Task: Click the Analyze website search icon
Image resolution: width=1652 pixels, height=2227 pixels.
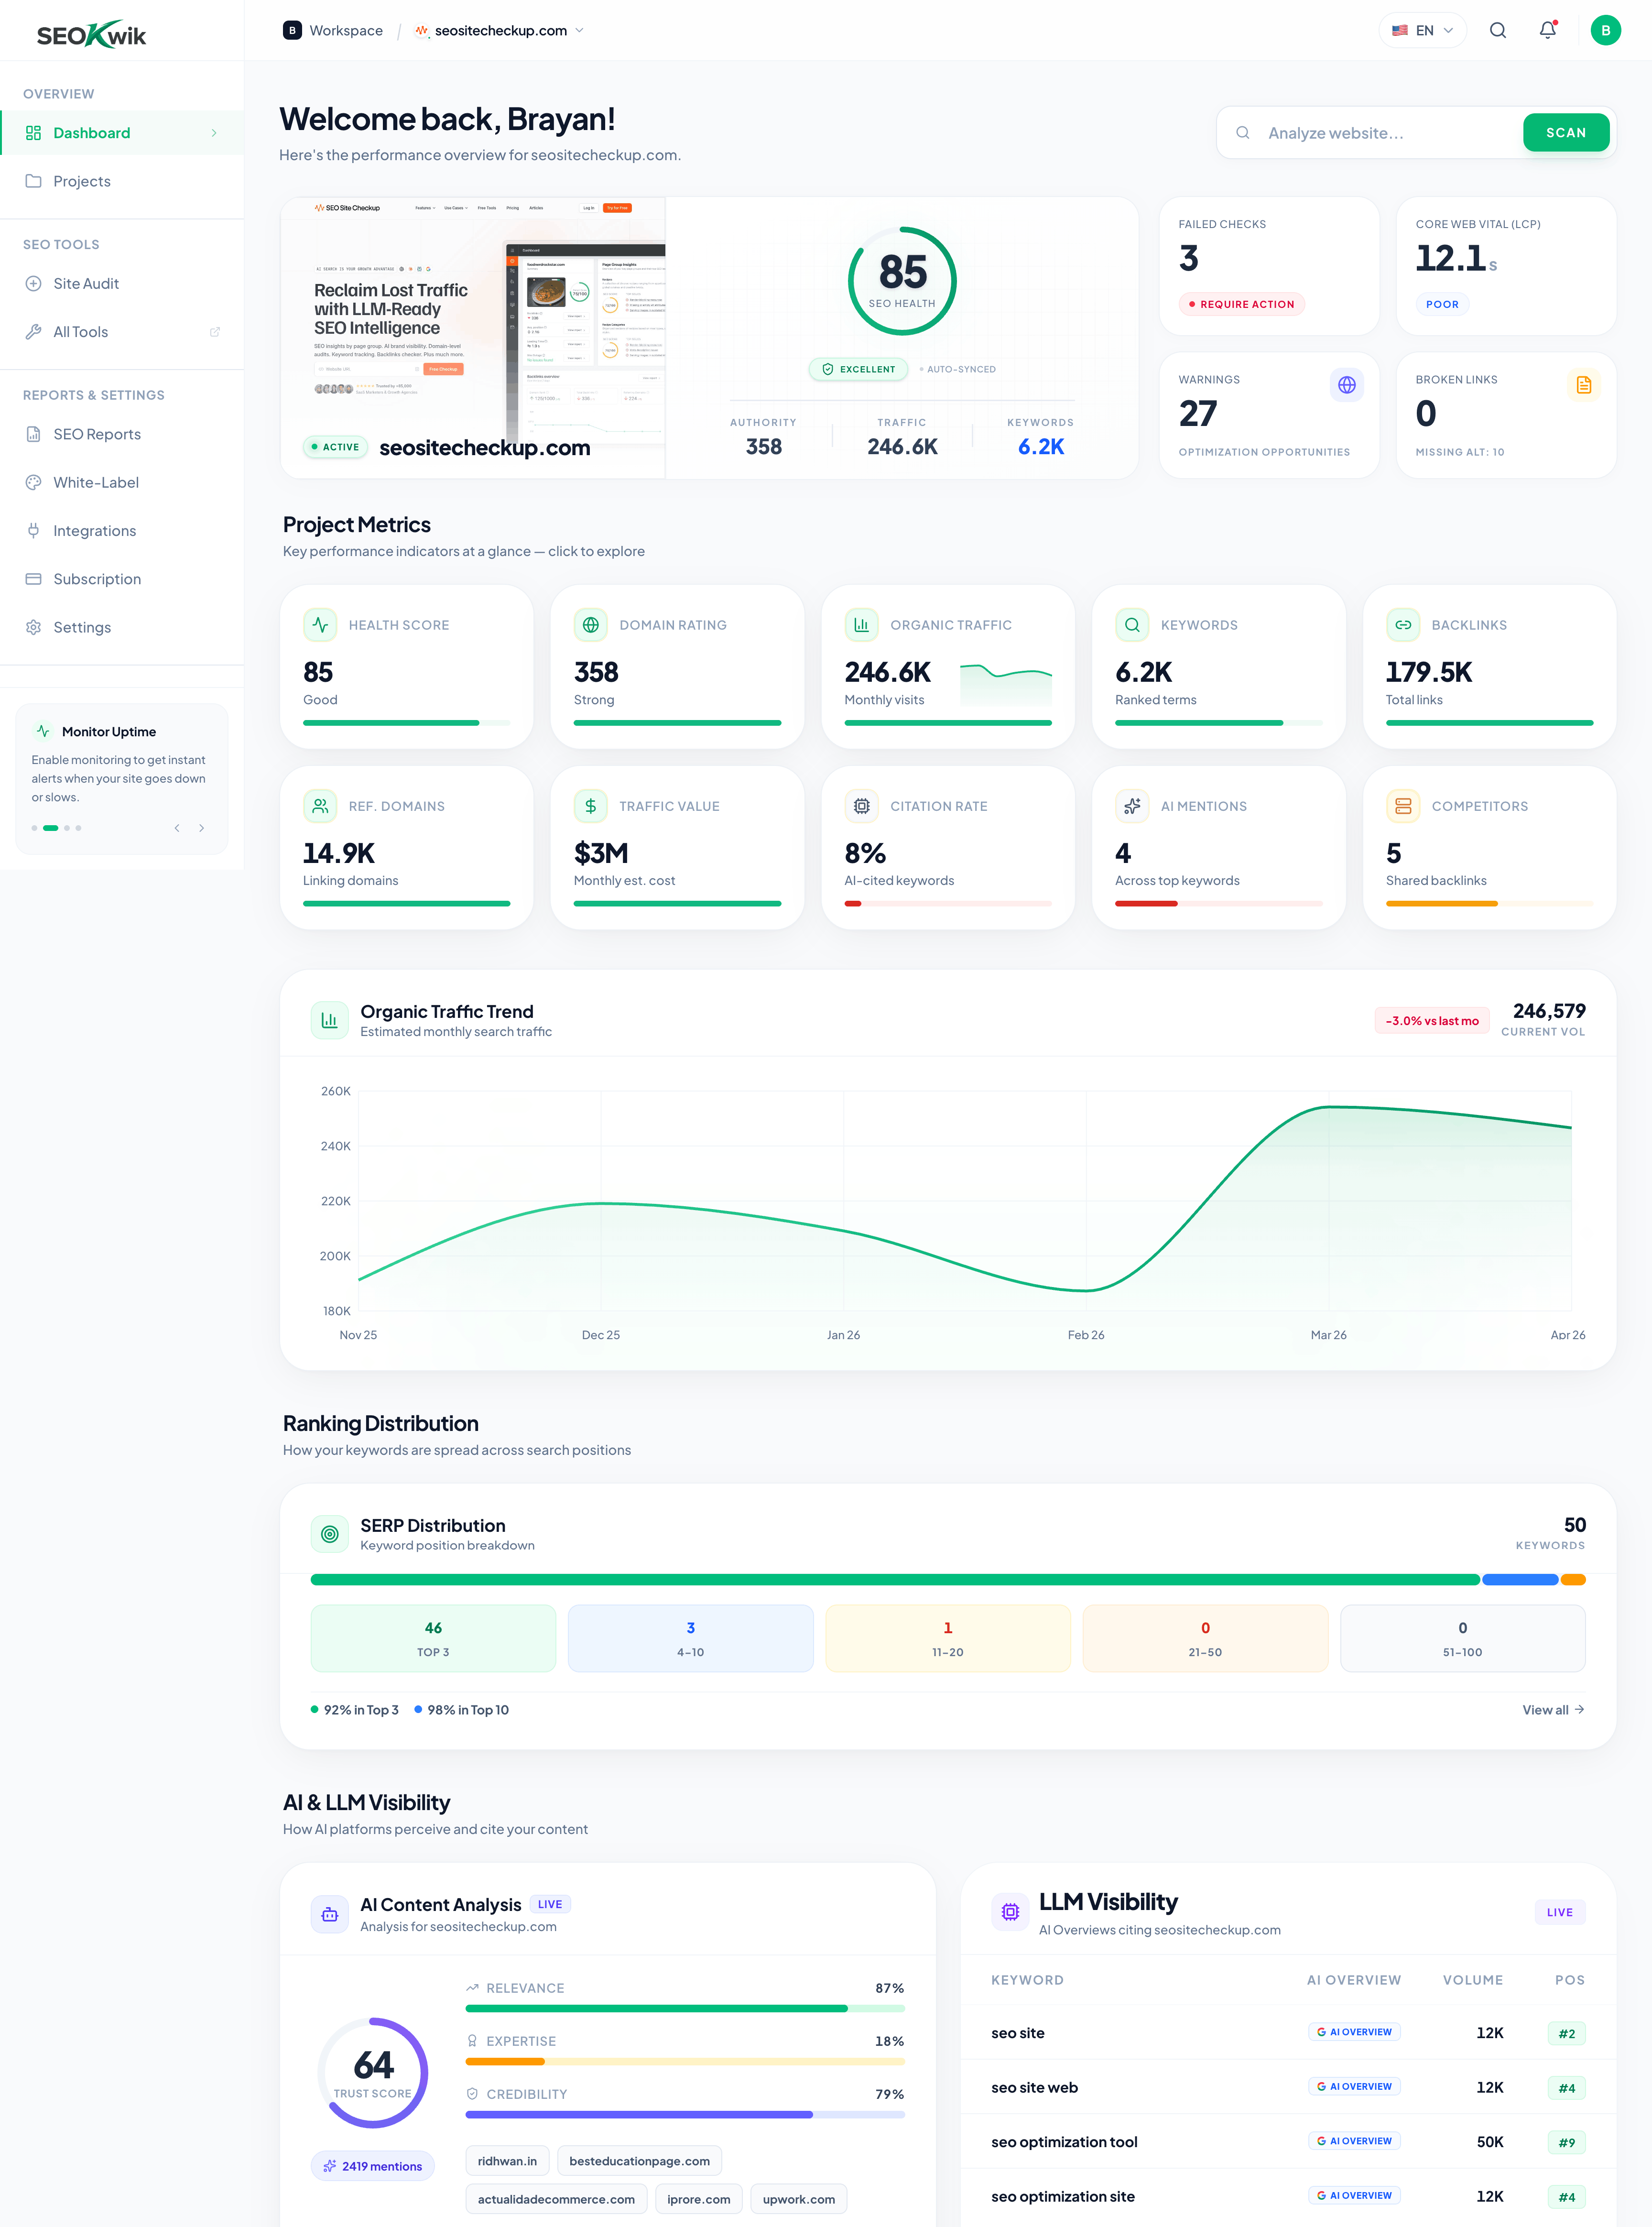Action: (x=1242, y=132)
